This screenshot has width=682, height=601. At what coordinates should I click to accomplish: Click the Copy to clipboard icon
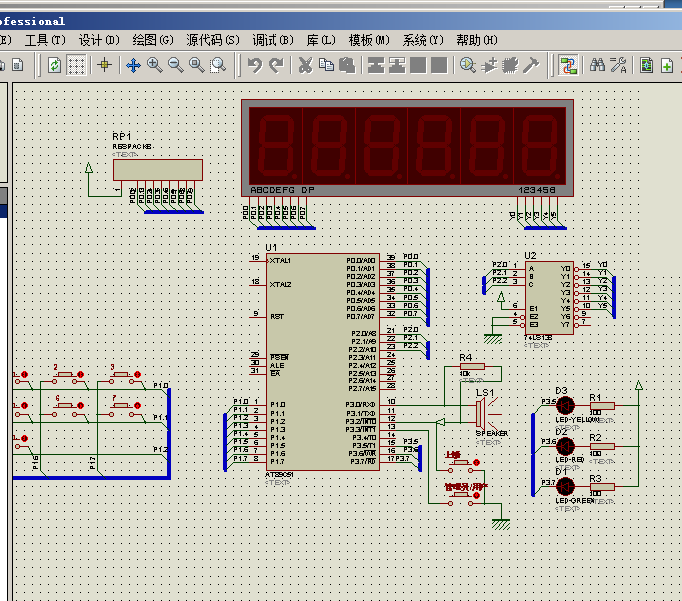point(326,65)
